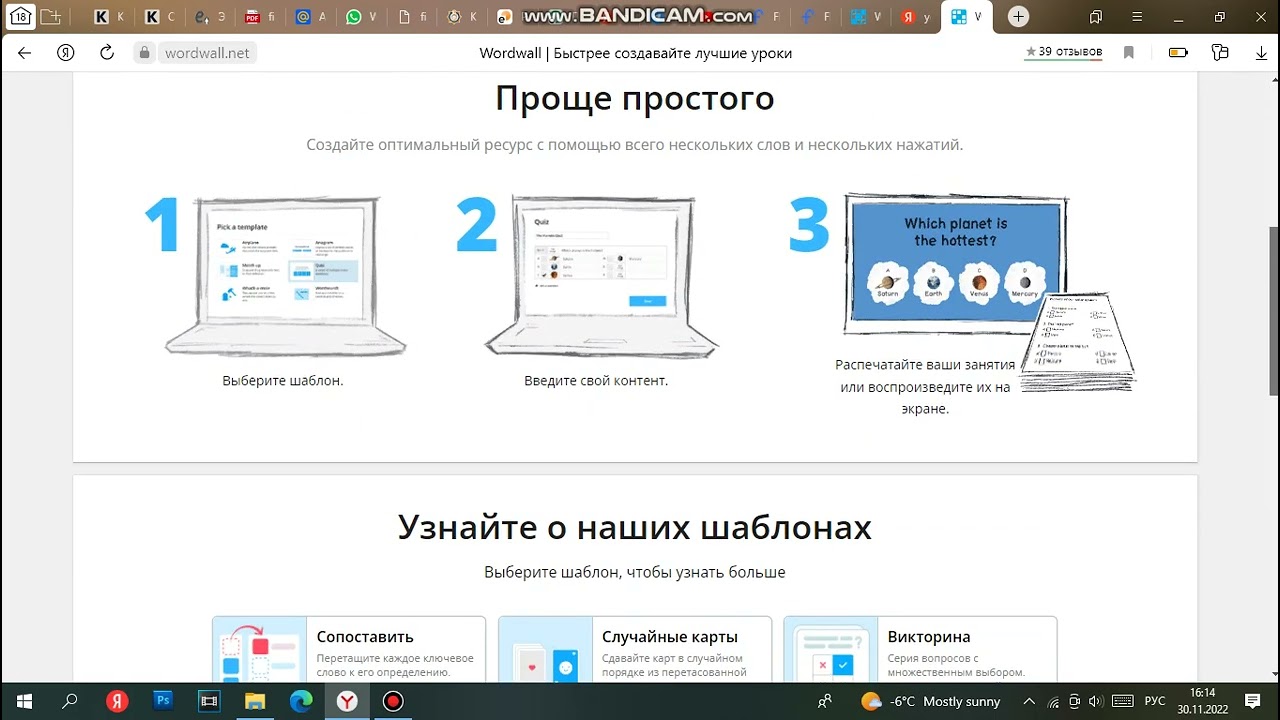Open the tab groups folder icon
Viewport: 1280px width, 720px height.
[x=50, y=16]
